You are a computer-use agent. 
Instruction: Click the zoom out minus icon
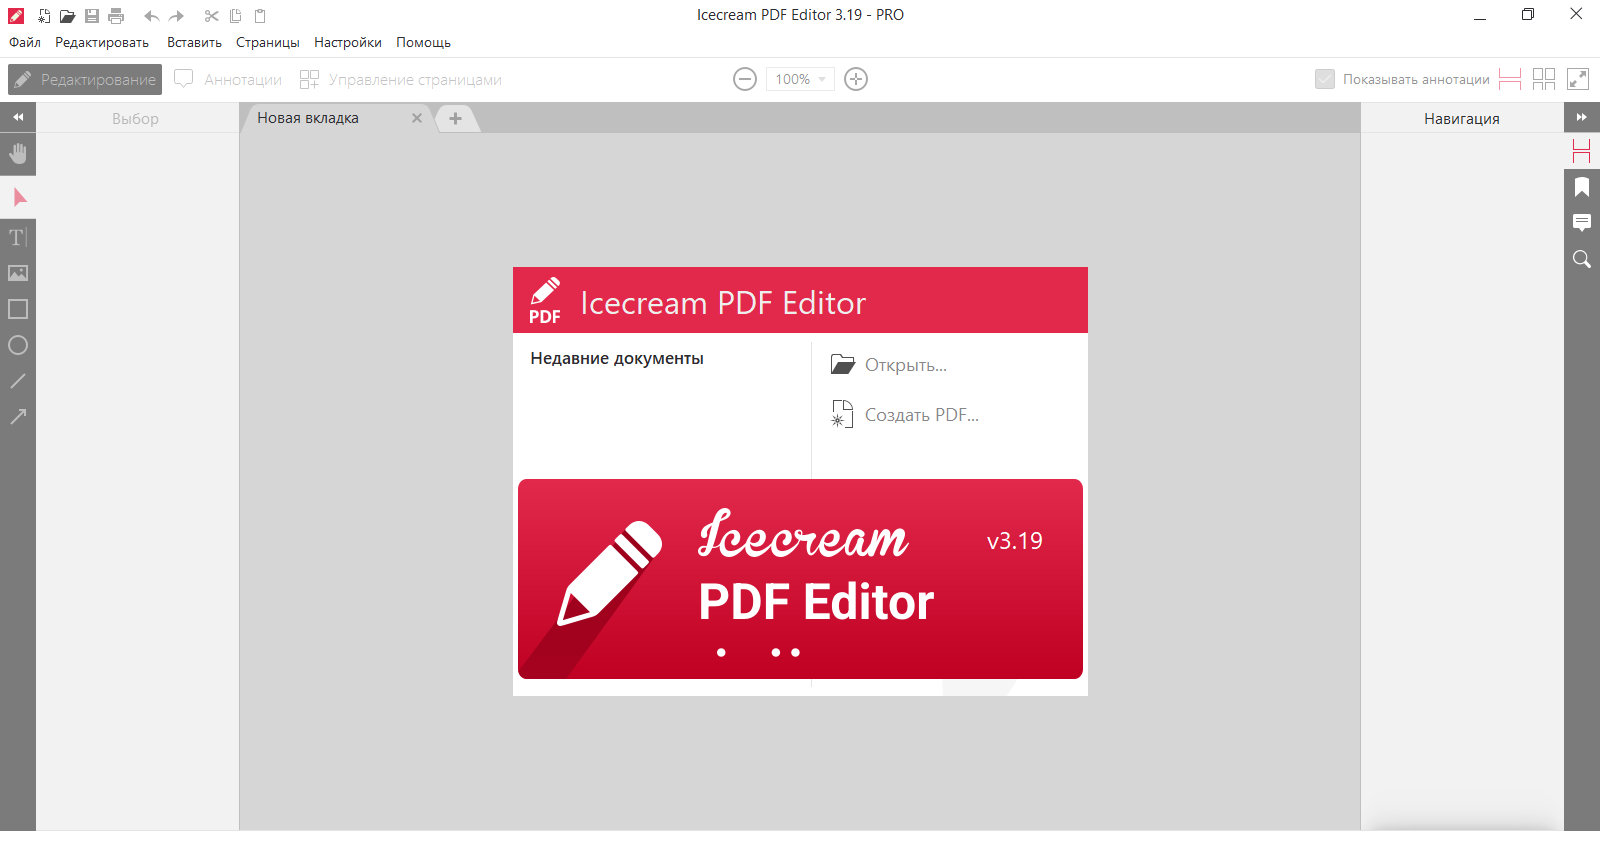click(x=745, y=79)
